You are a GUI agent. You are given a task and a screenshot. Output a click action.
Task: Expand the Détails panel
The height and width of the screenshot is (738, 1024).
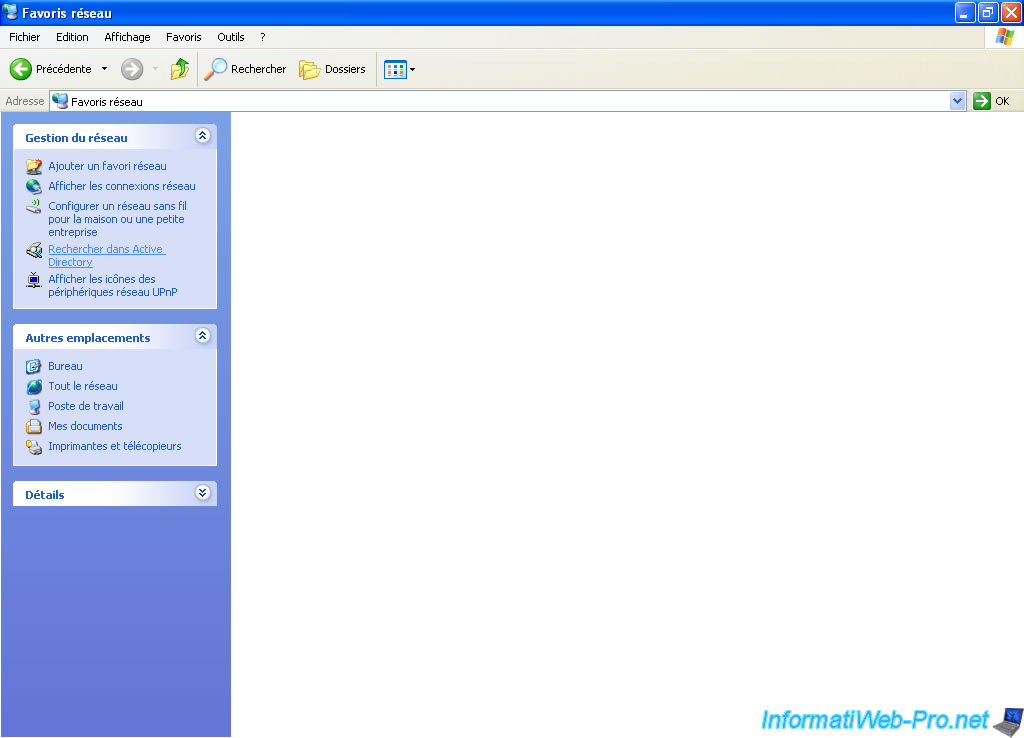click(x=203, y=493)
